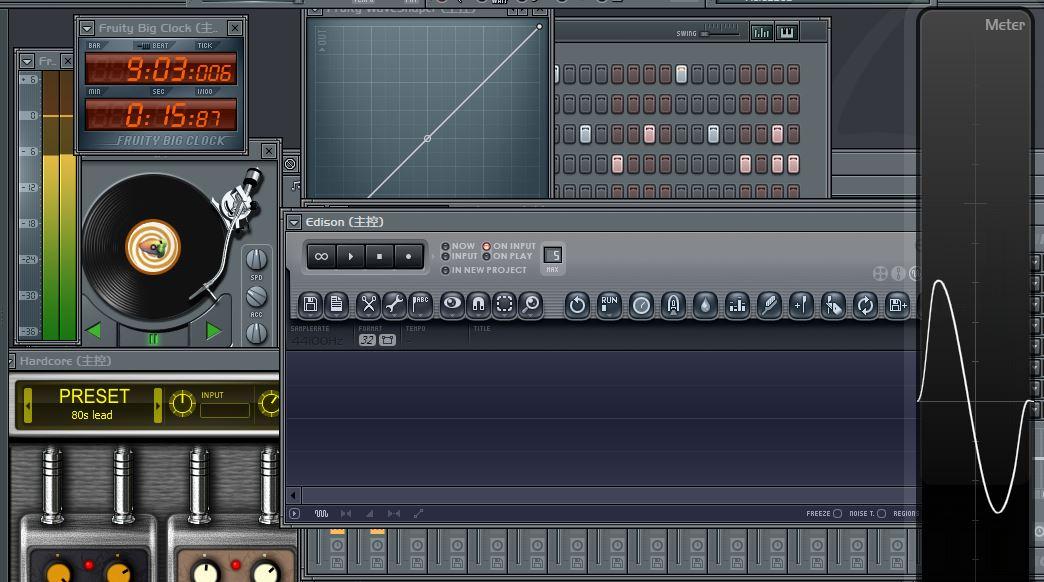Click the piano keyboard icon in step sequencer
This screenshot has height=582, width=1044.
(786, 33)
